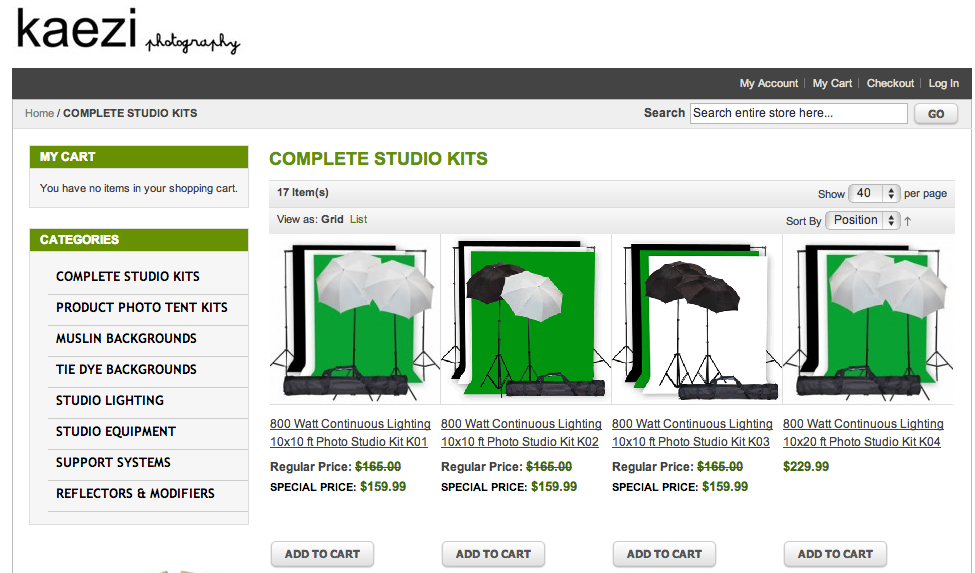
Task: Go to Home breadcrumb link
Action: (39, 113)
